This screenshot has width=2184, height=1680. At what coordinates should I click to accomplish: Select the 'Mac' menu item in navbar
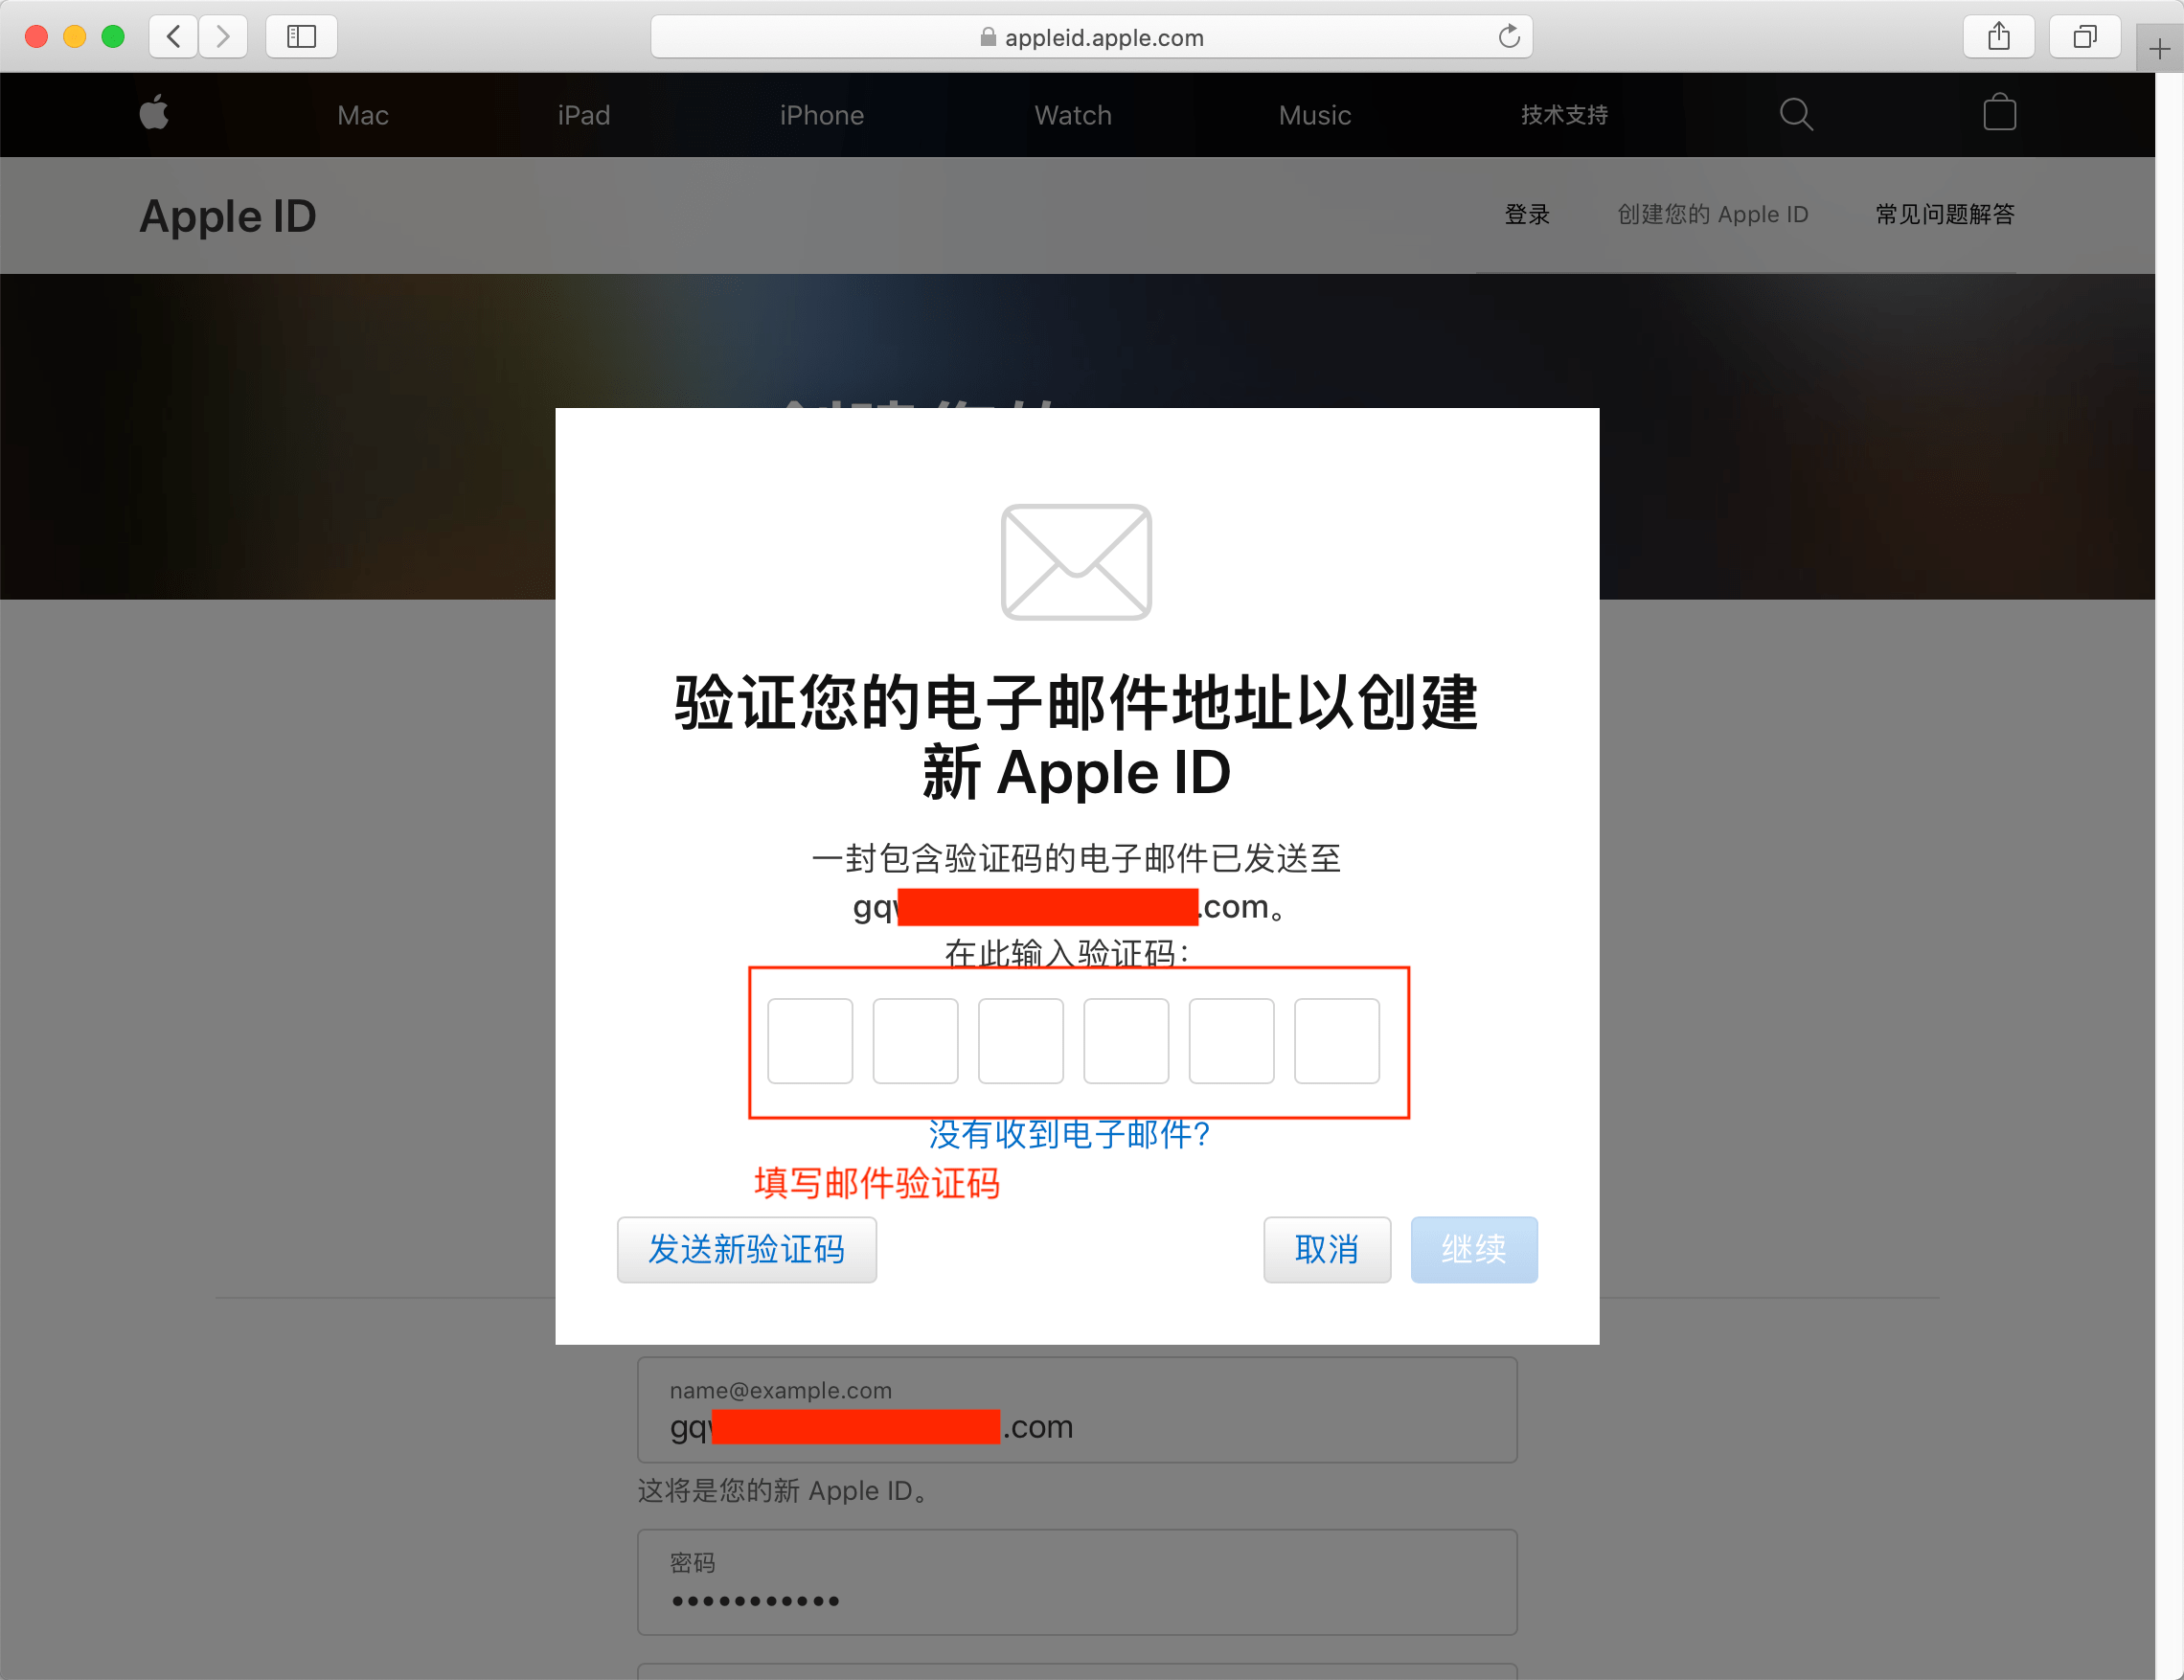coord(363,115)
